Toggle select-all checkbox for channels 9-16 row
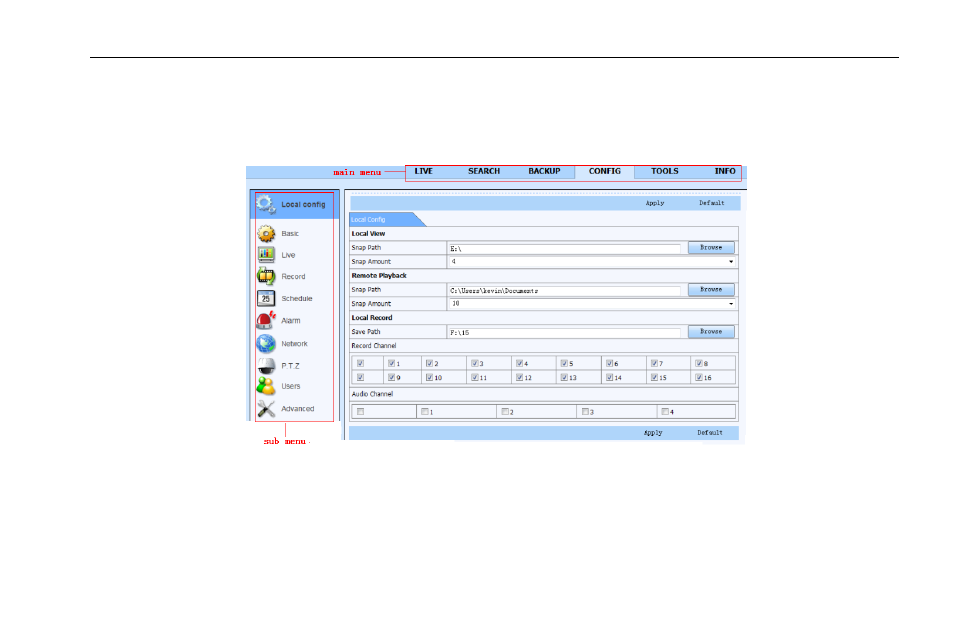This screenshot has height=636, width=955. [361, 377]
